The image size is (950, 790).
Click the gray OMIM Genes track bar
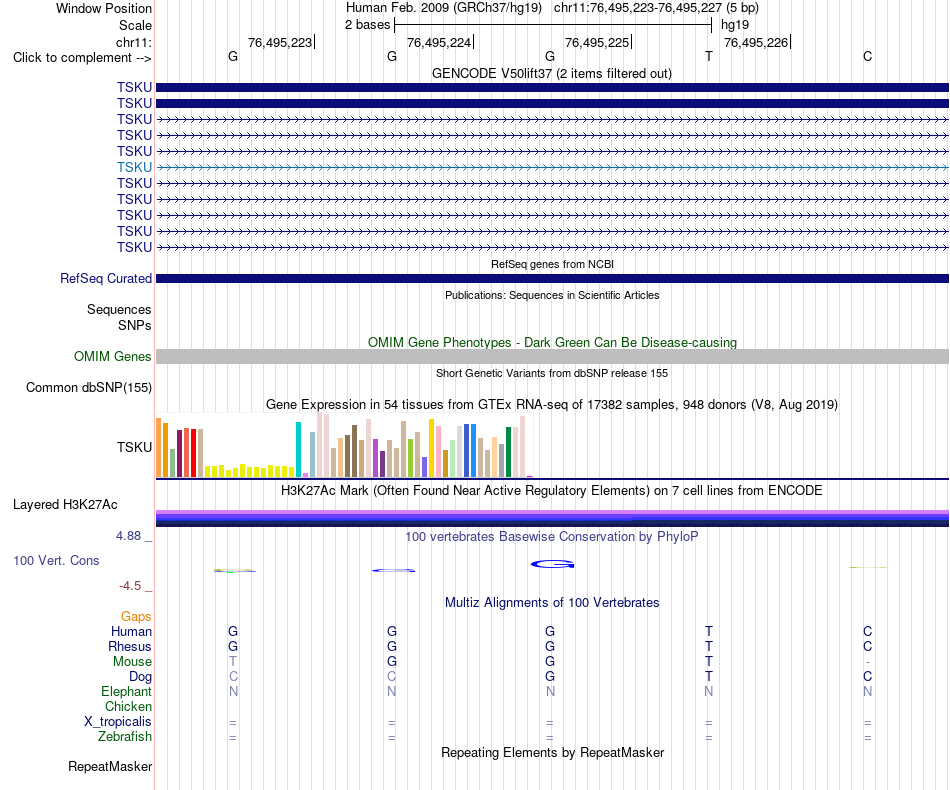point(552,356)
